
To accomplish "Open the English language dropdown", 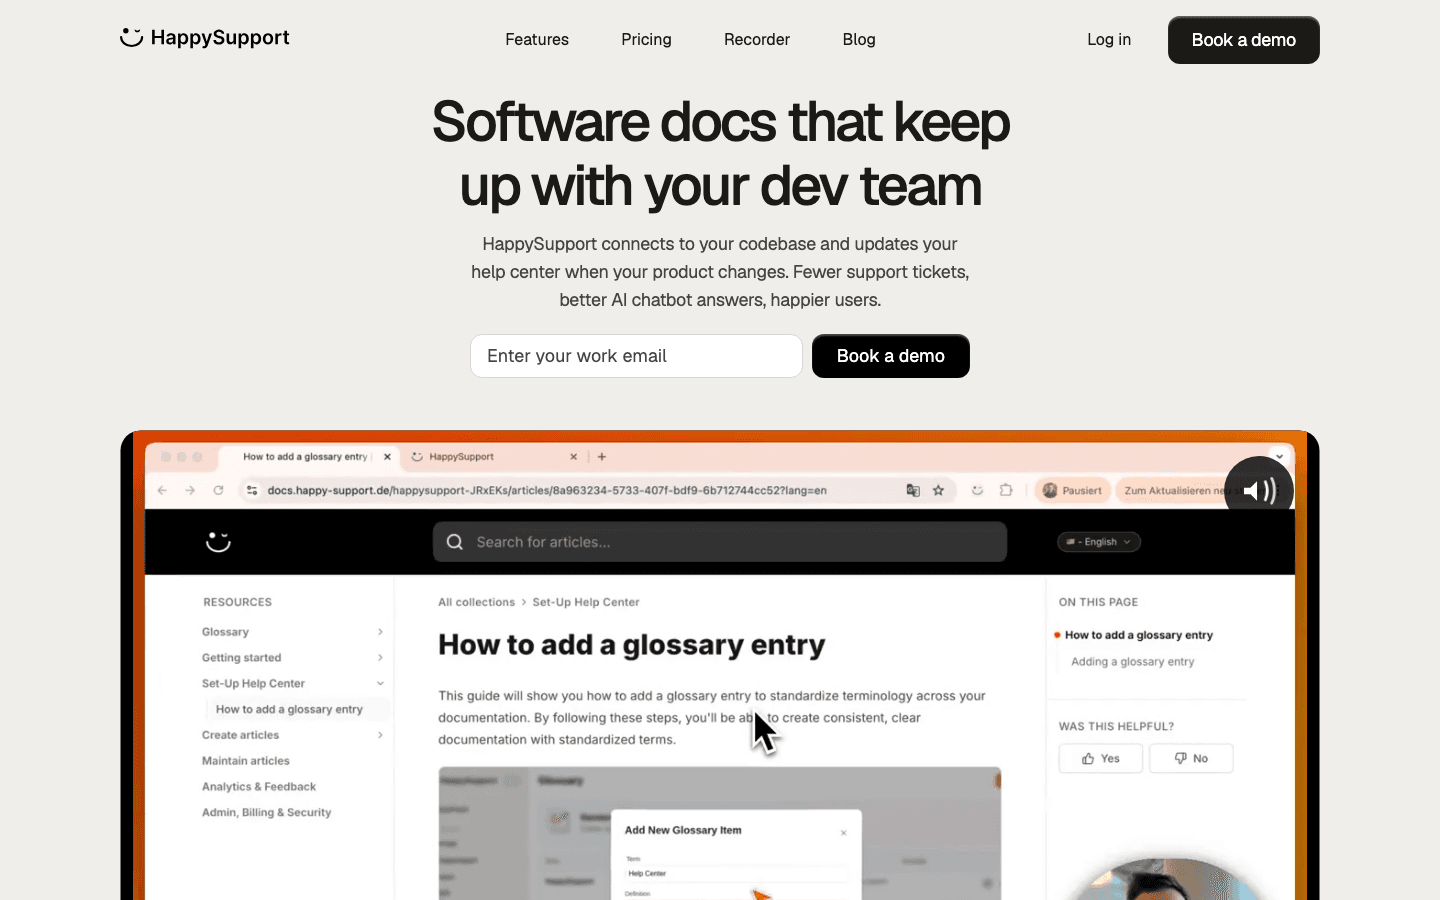I will coord(1099,542).
